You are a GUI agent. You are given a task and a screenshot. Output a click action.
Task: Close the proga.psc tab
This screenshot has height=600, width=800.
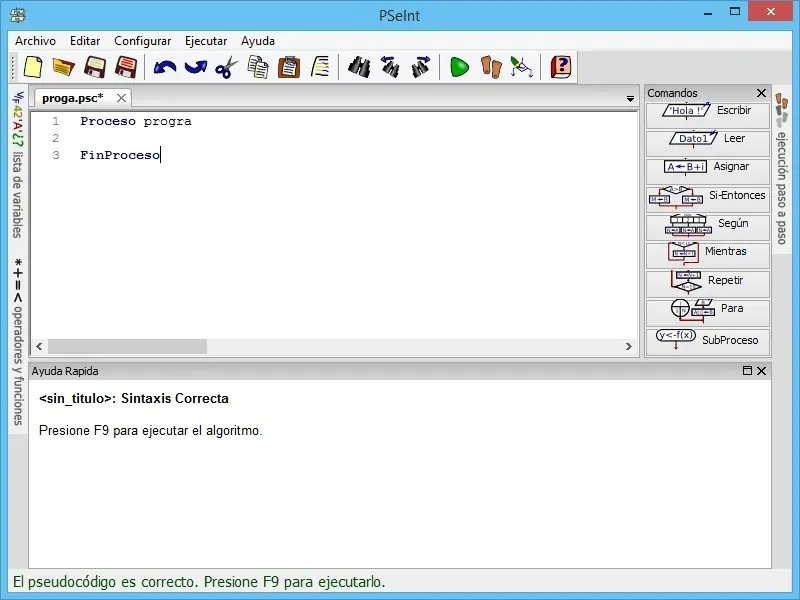point(121,98)
